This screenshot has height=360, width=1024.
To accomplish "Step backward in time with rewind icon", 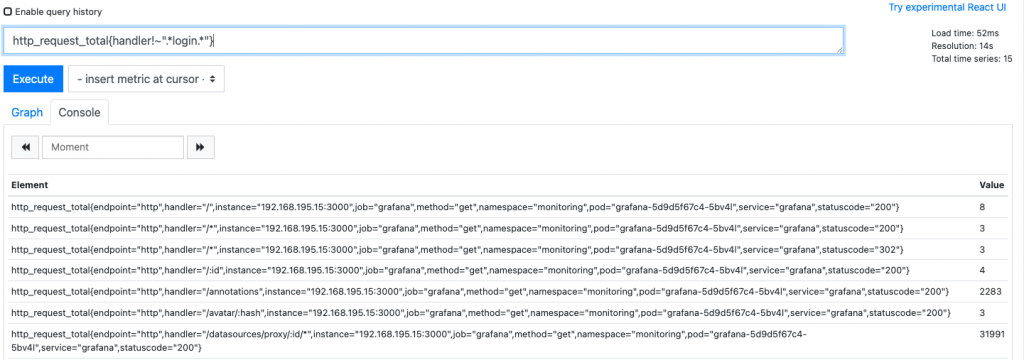I will tap(25, 148).
